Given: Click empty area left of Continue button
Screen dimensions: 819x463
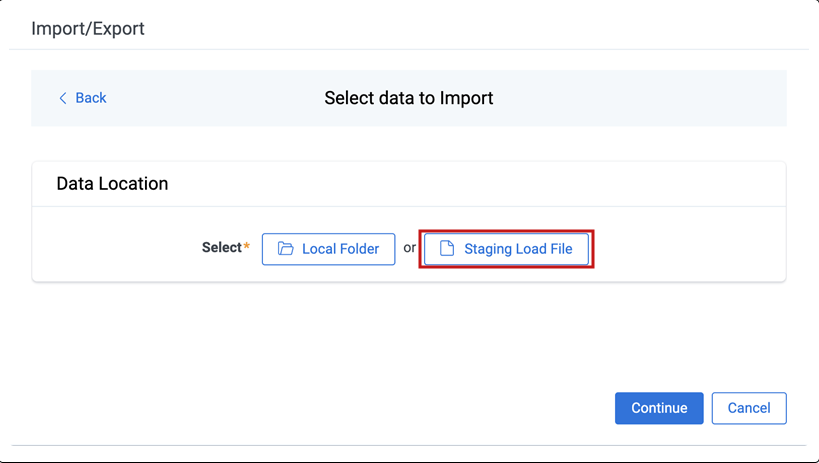Looking at the screenshot, I should [400, 408].
